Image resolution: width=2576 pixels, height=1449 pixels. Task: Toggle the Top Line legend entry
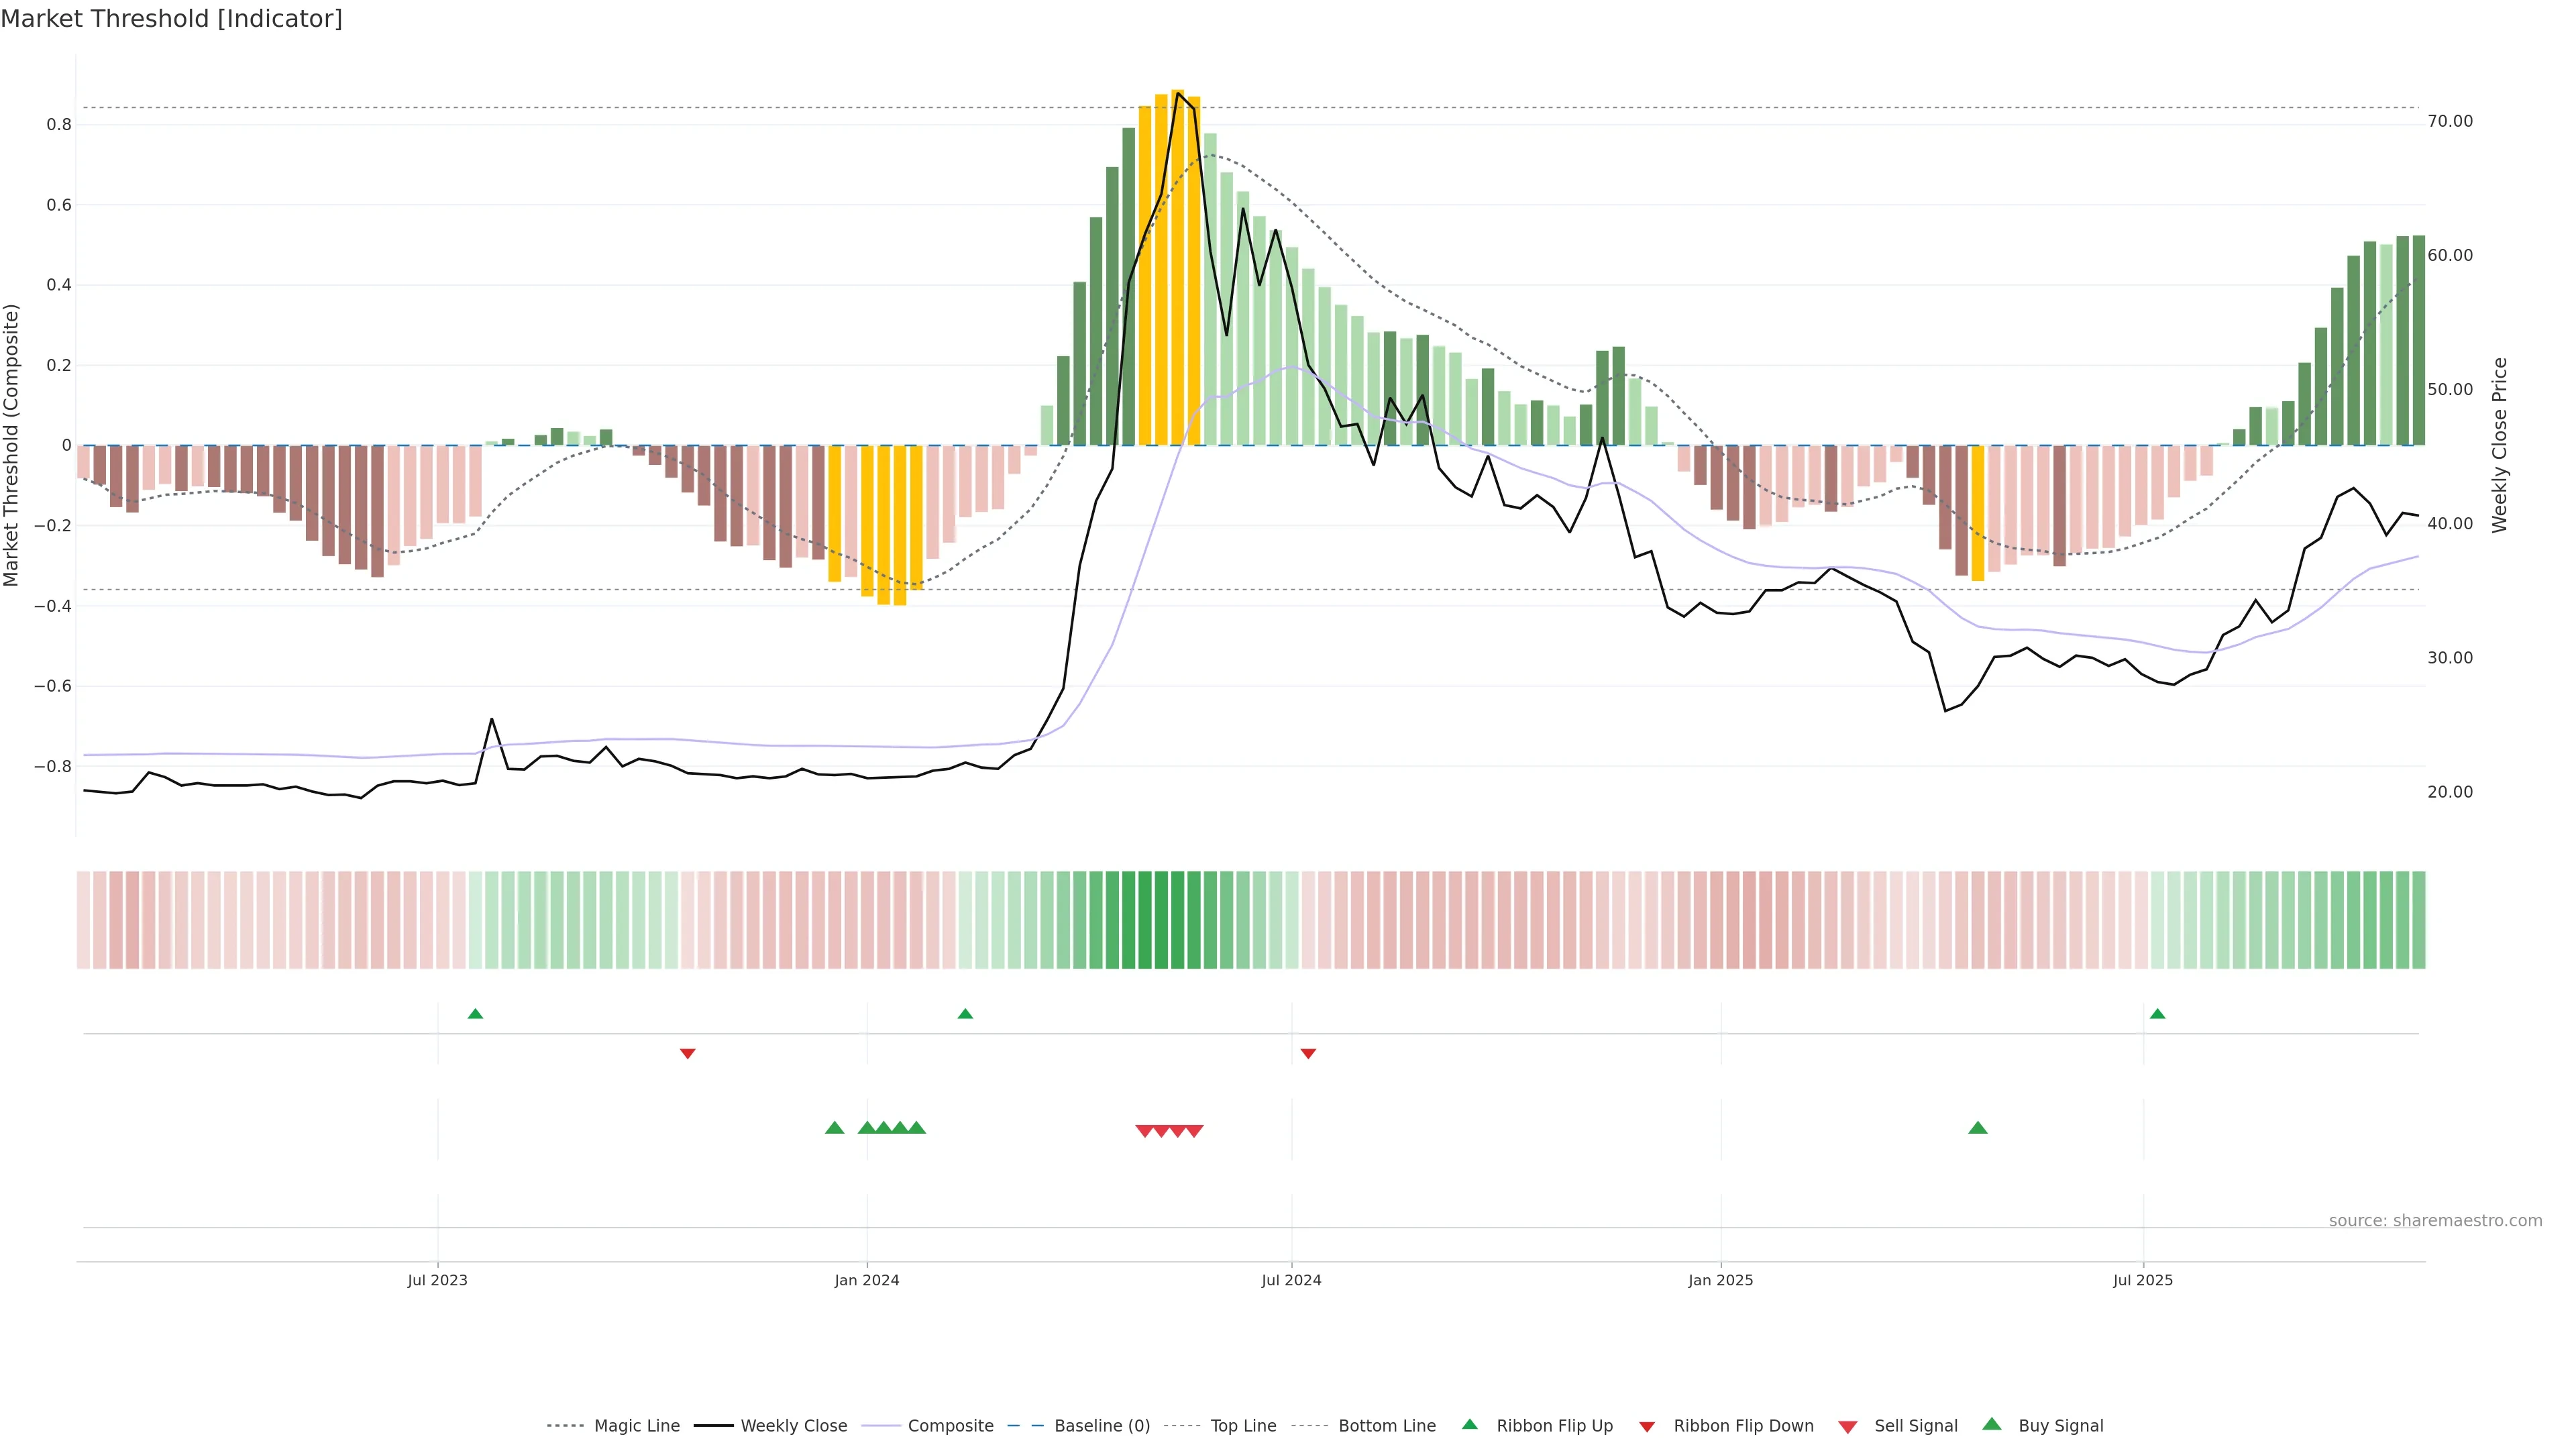coord(1243,1426)
